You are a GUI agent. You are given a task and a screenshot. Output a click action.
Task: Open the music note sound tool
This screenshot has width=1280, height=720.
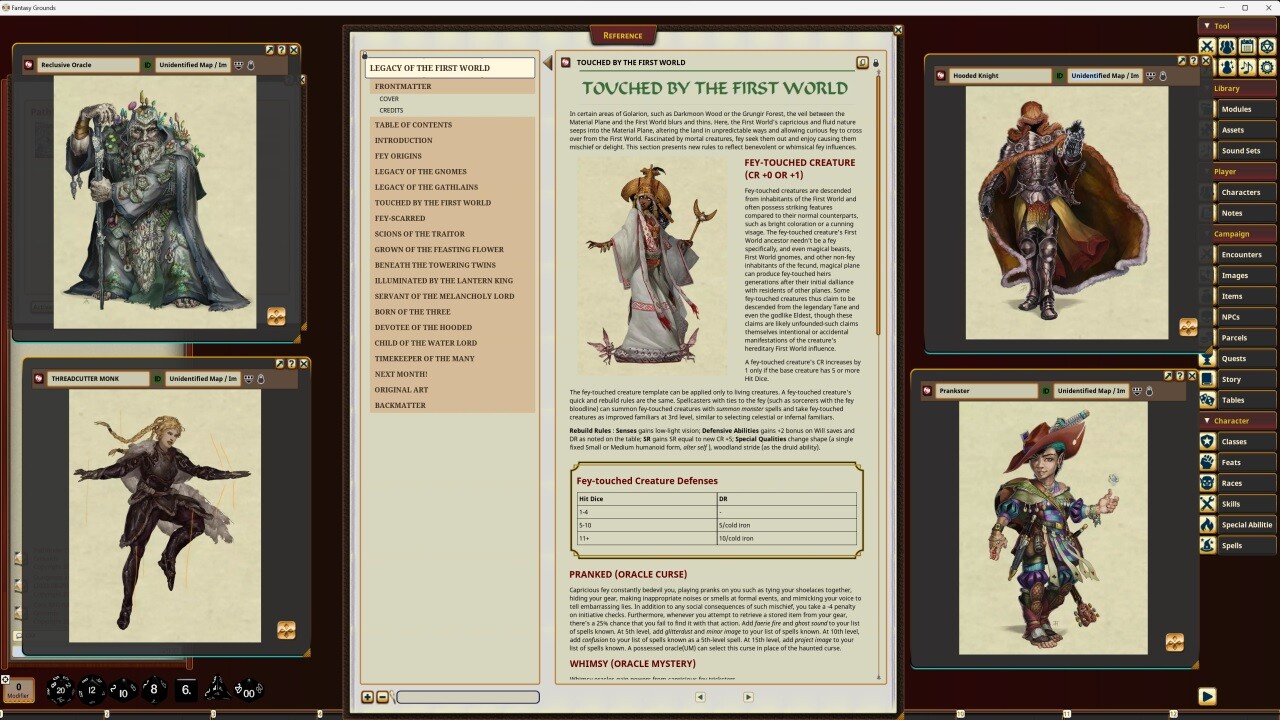pyautogui.click(x=1246, y=67)
